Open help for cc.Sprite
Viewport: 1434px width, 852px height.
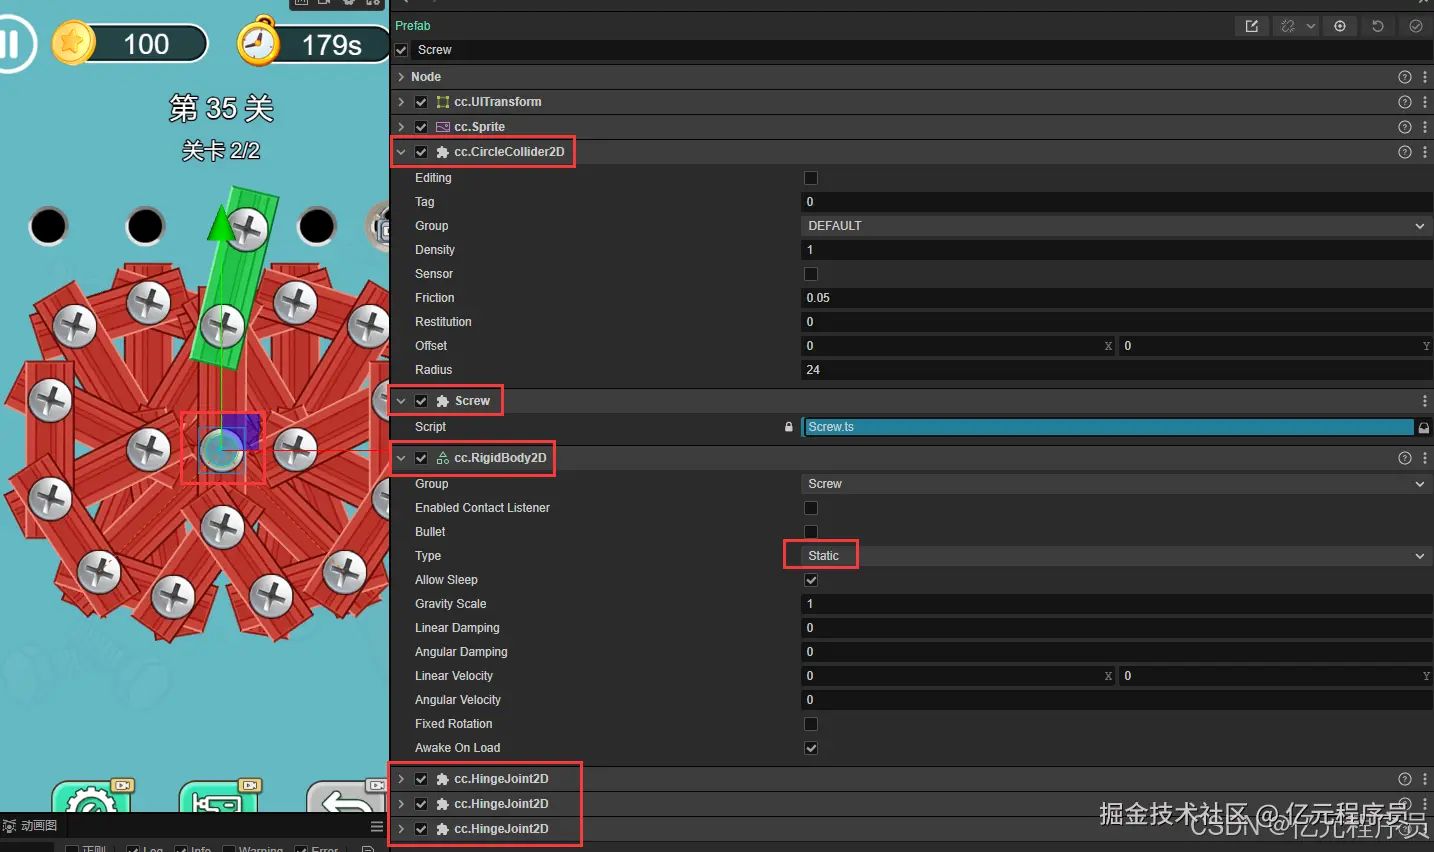coord(1405,127)
